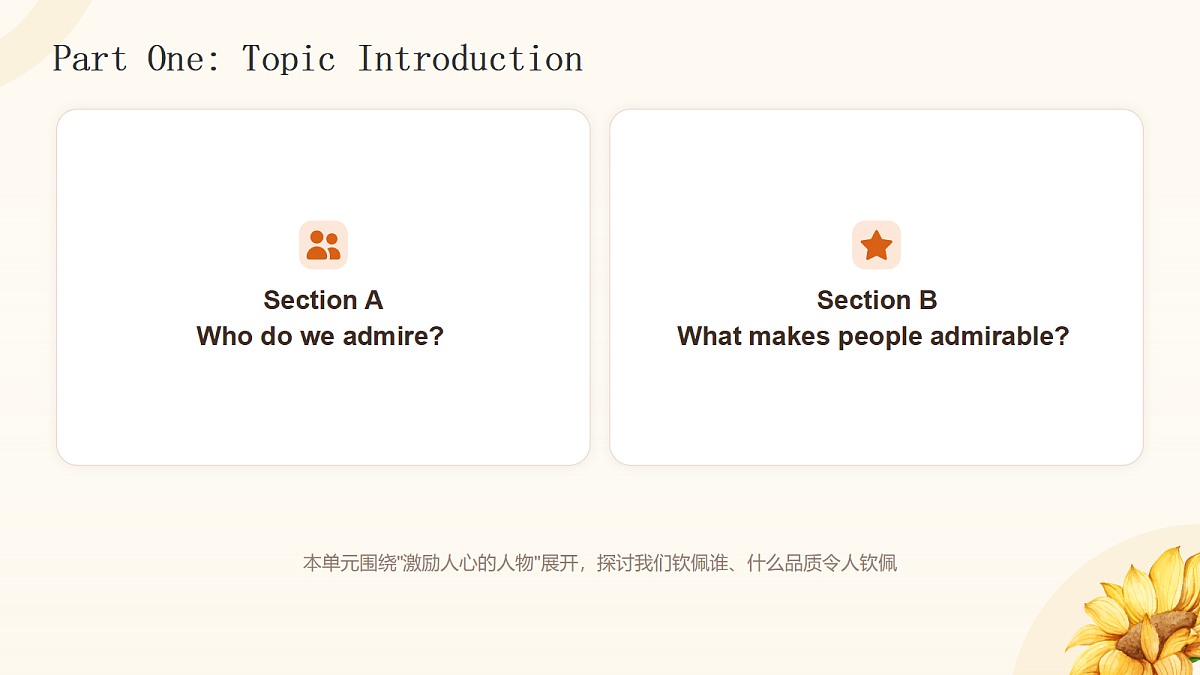Click the quoted phrase "激励人心的人物" in footer
The width and height of the screenshot is (1200, 675).
click(470, 563)
